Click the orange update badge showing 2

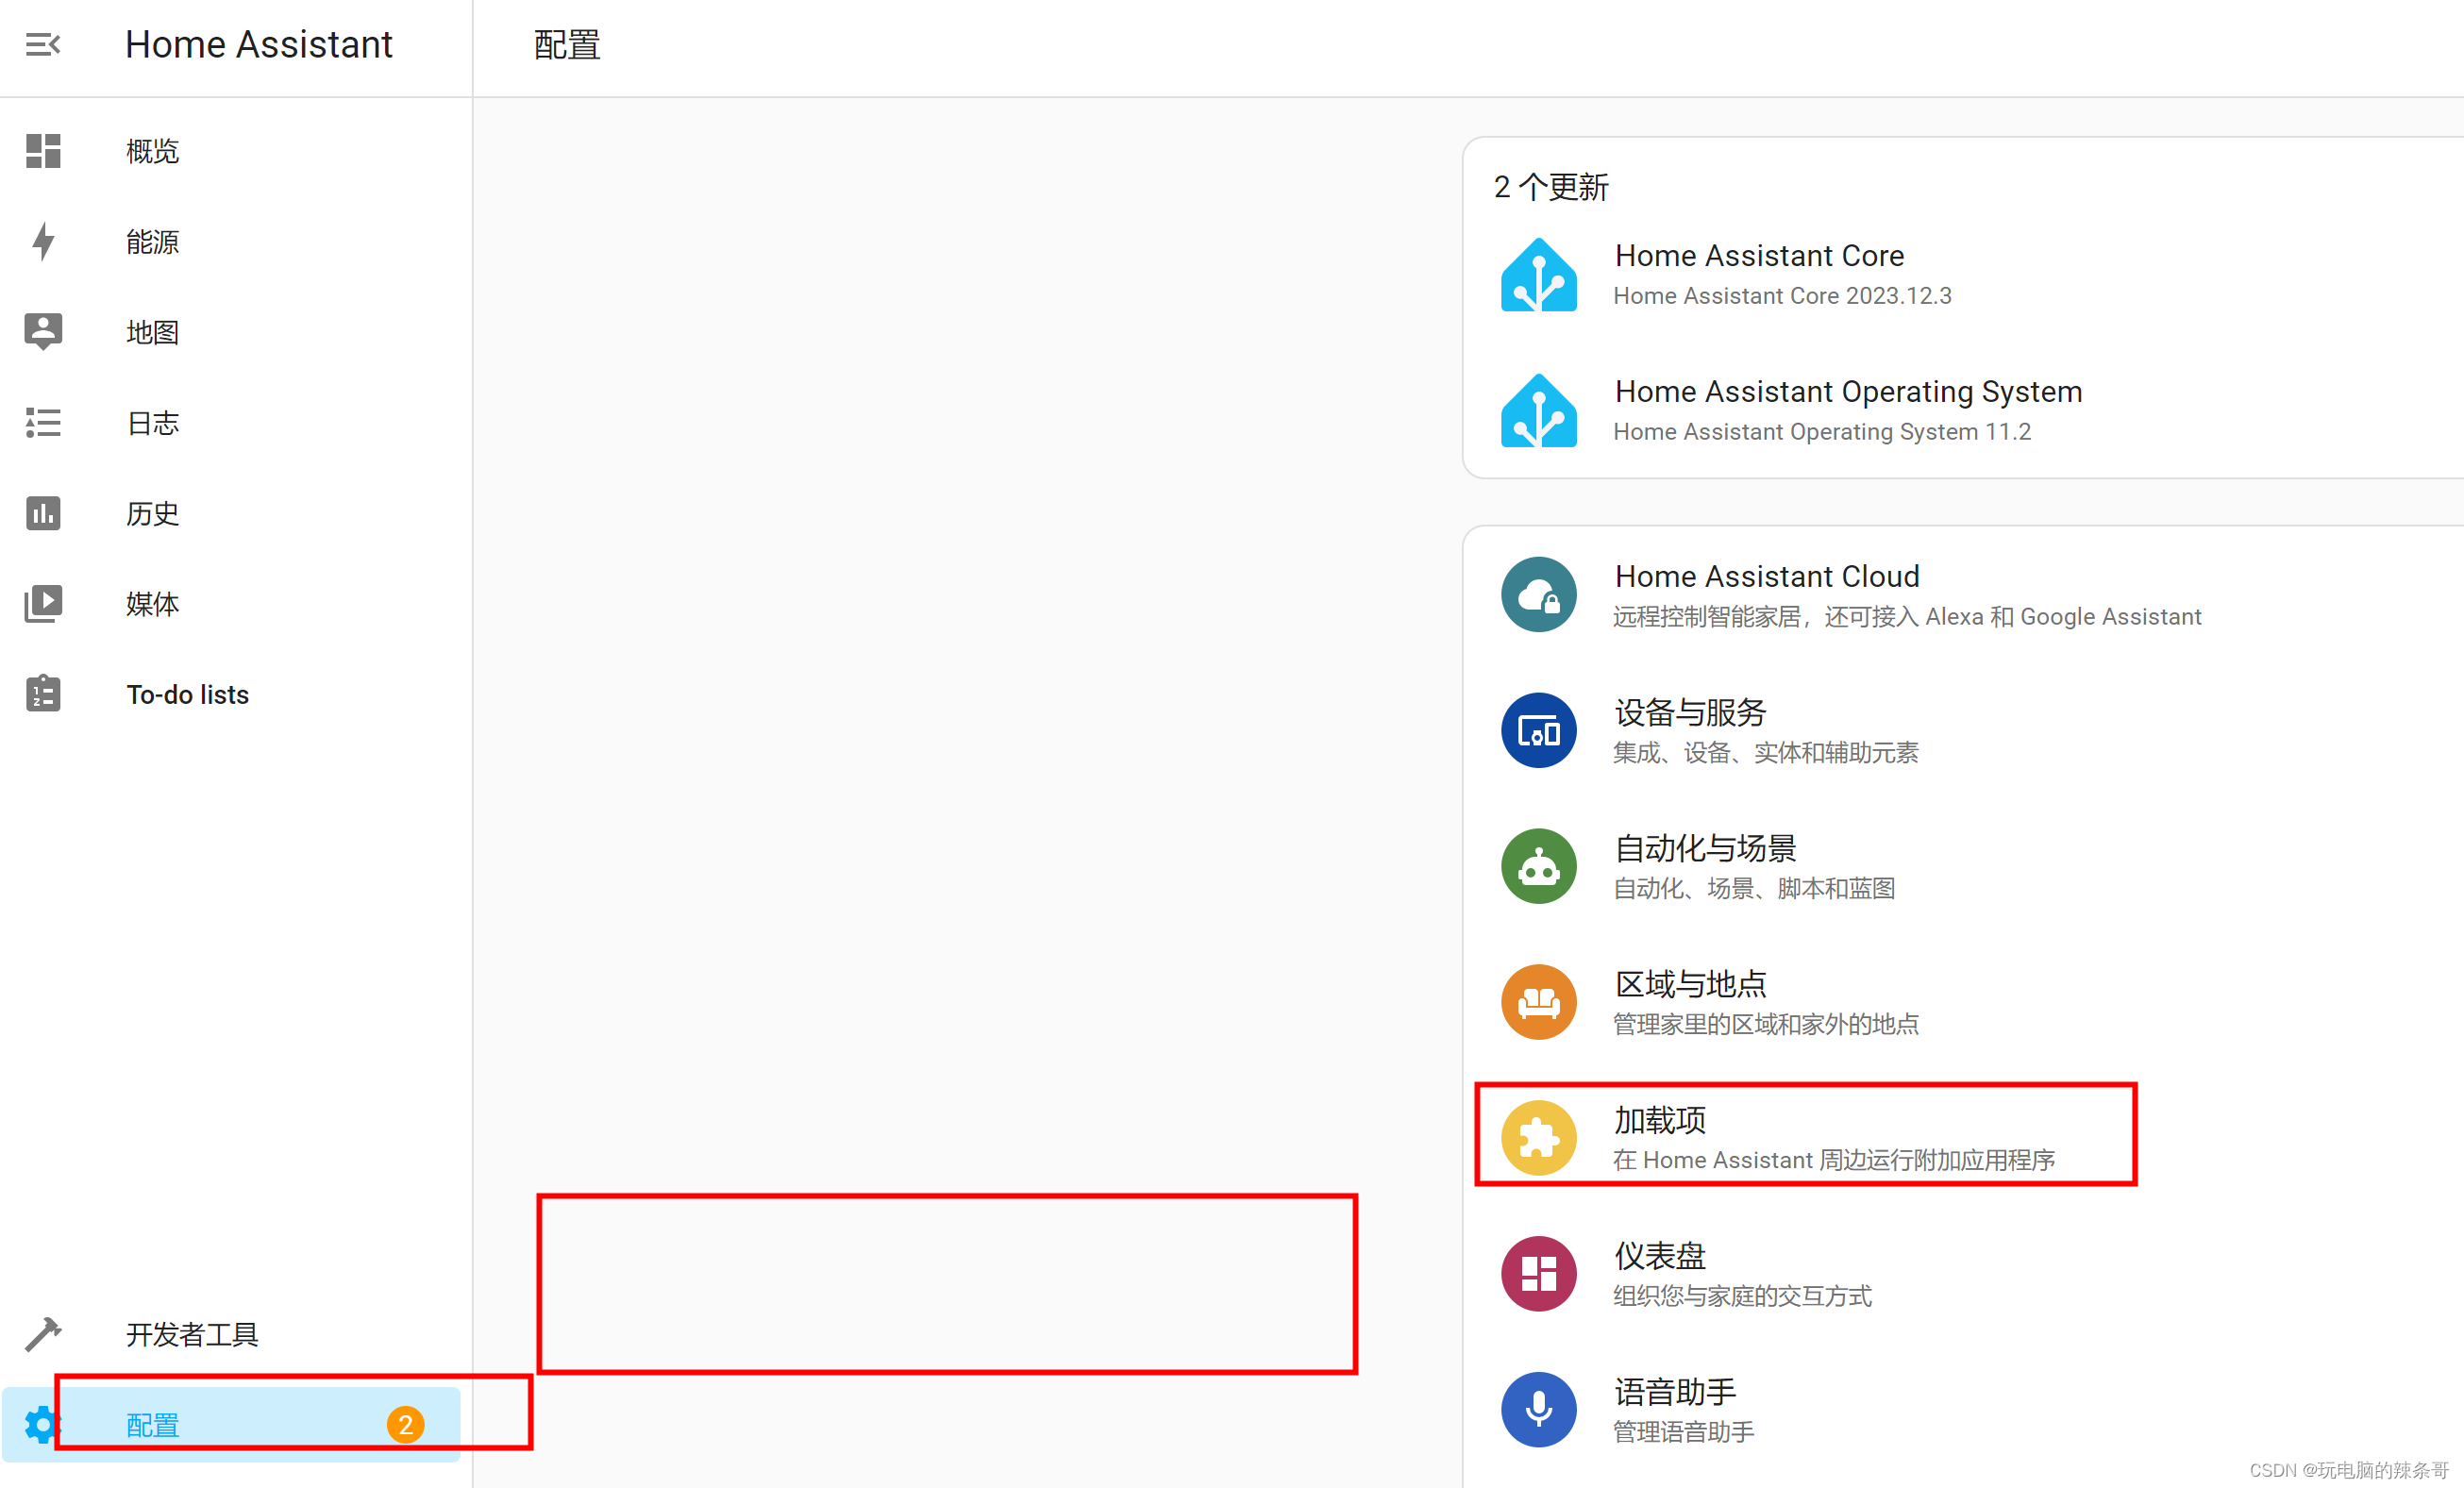(x=405, y=1424)
